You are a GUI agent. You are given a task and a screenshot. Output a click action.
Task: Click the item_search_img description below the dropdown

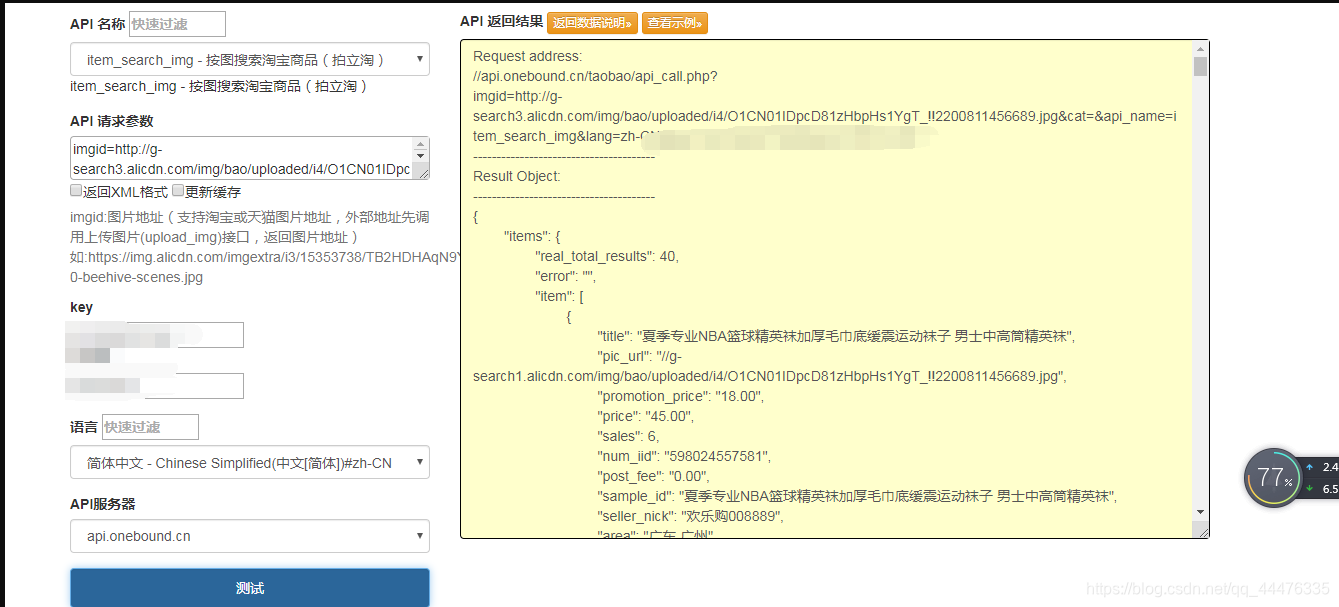219,86
